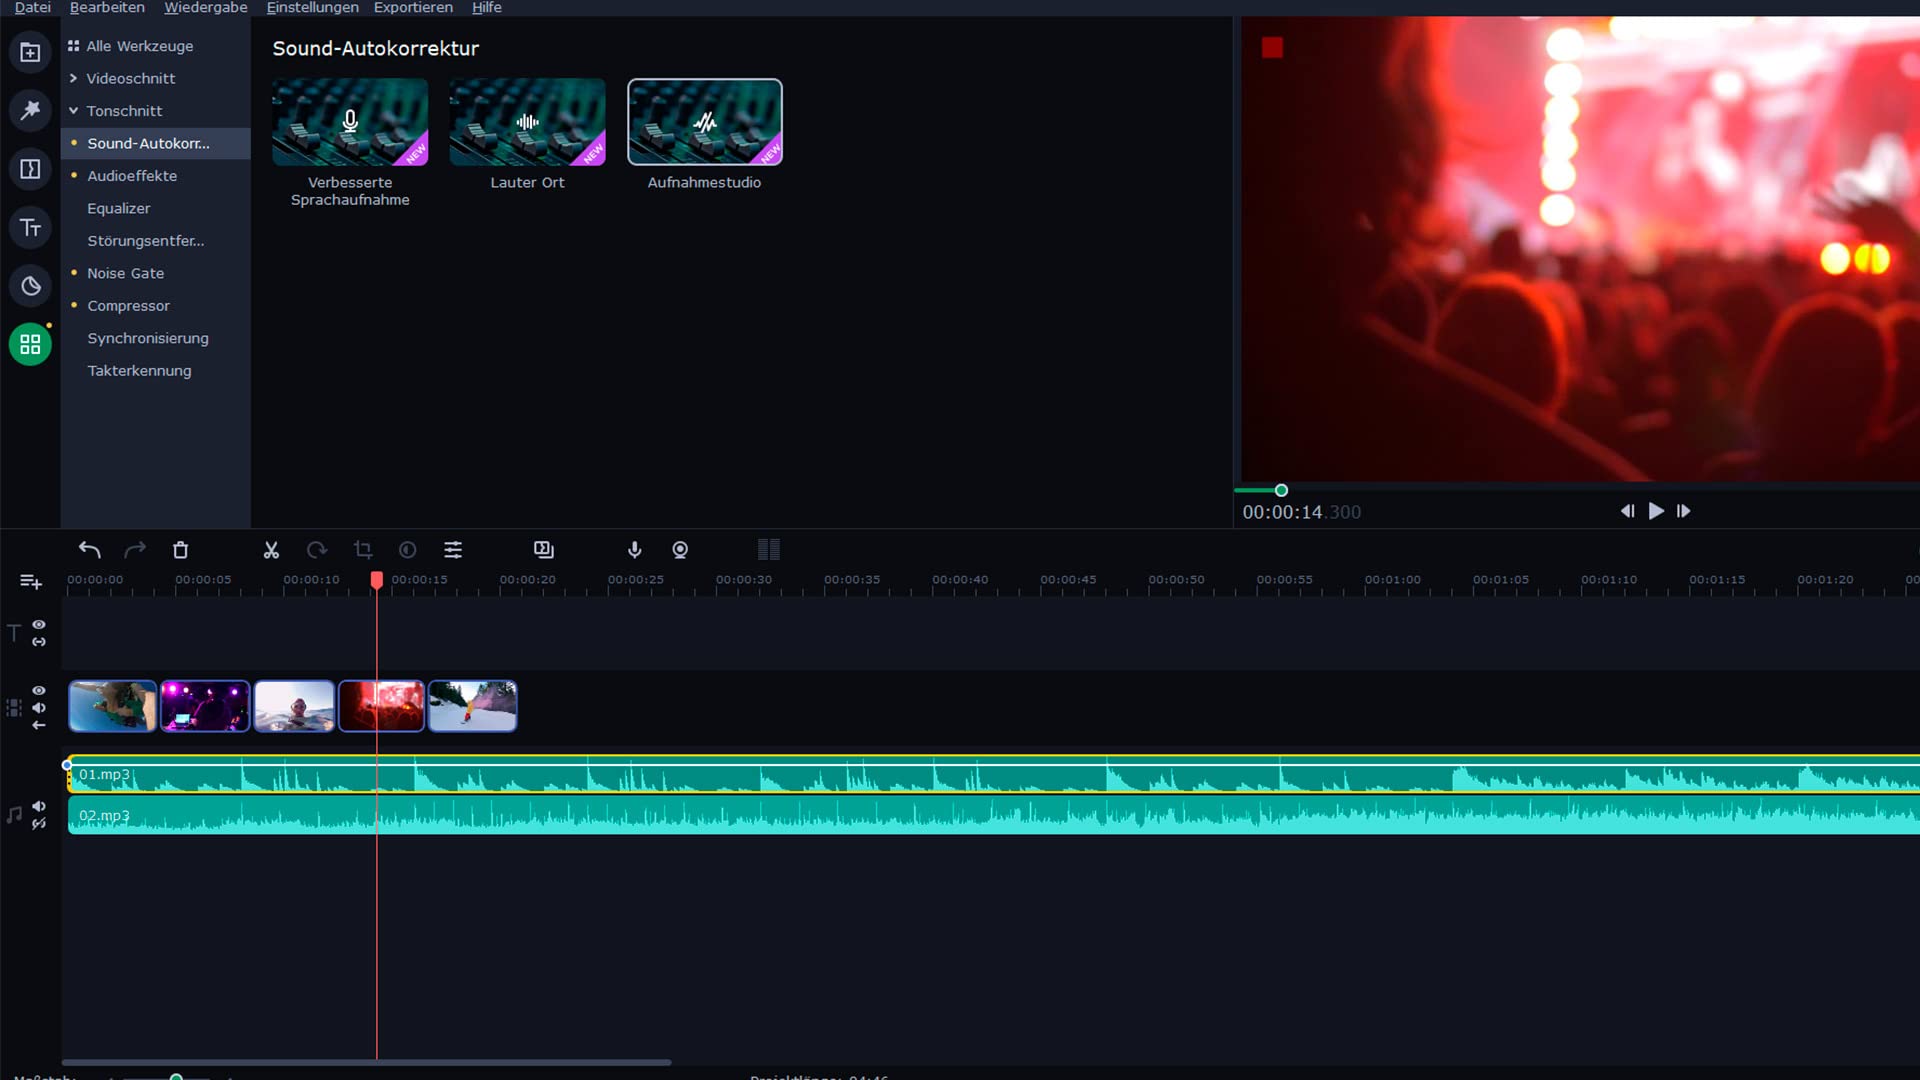Open the filters magic wand panel
This screenshot has width=1920, height=1080.
pos(30,110)
